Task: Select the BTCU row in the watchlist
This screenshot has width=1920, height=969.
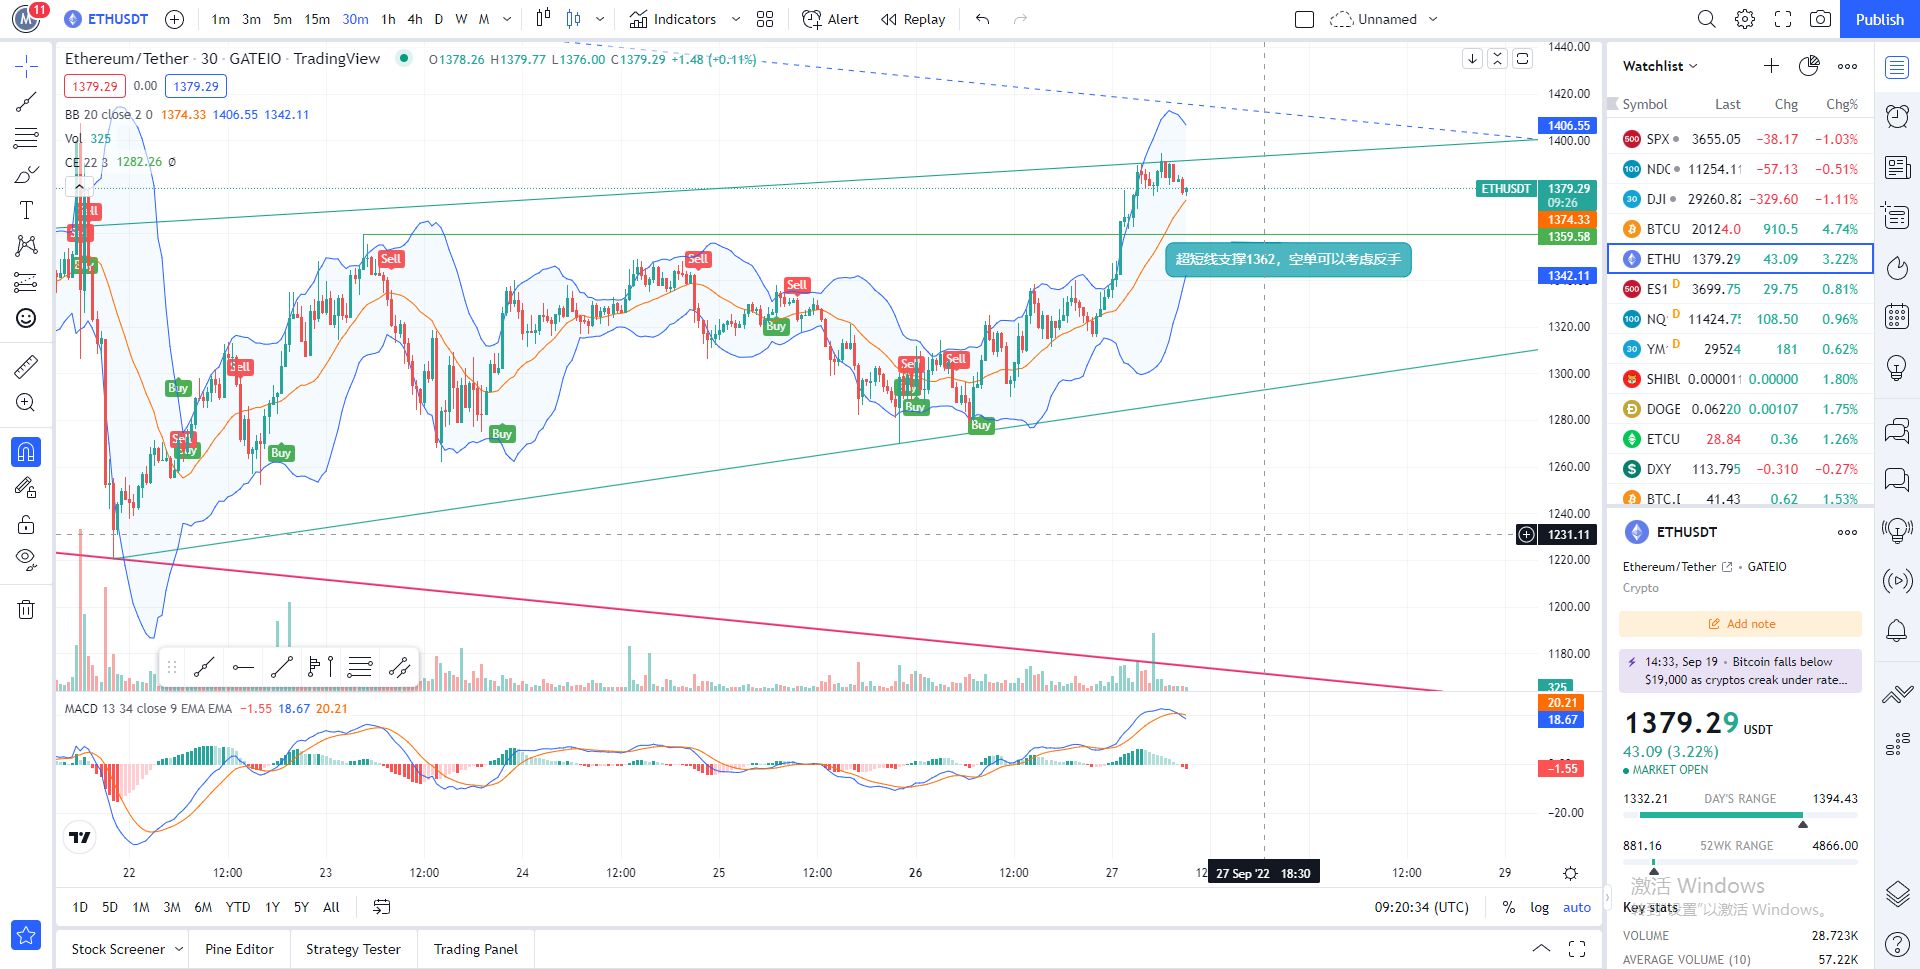Action: tap(1740, 229)
